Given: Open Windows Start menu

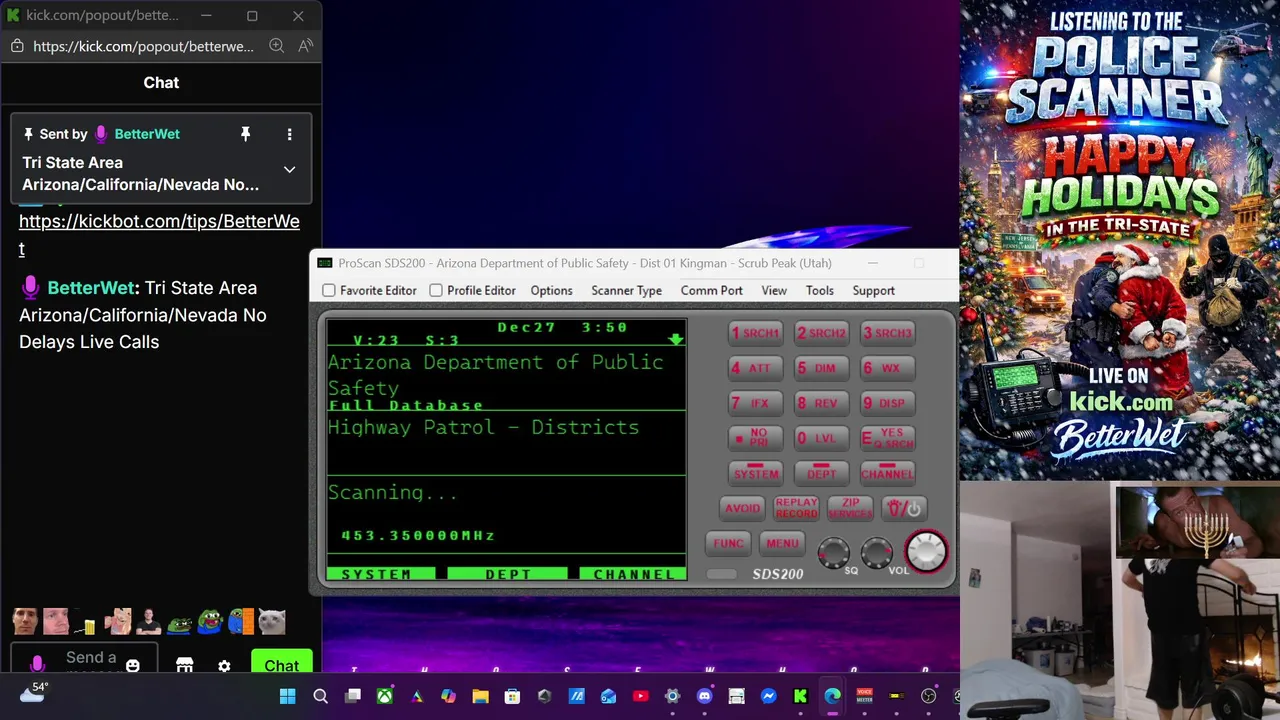Looking at the screenshot, I should click(288, 696).
